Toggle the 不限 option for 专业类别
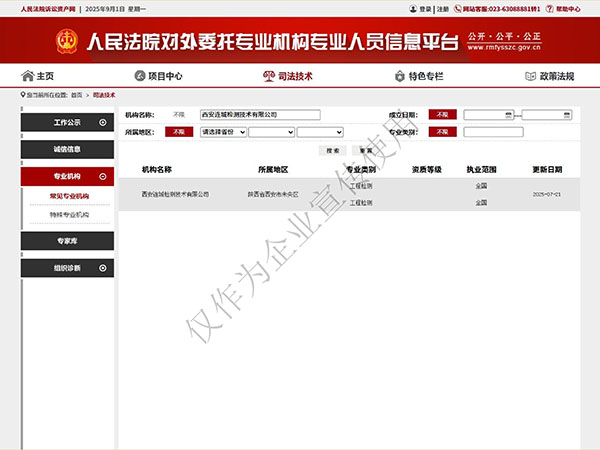 tap(441, 132)
